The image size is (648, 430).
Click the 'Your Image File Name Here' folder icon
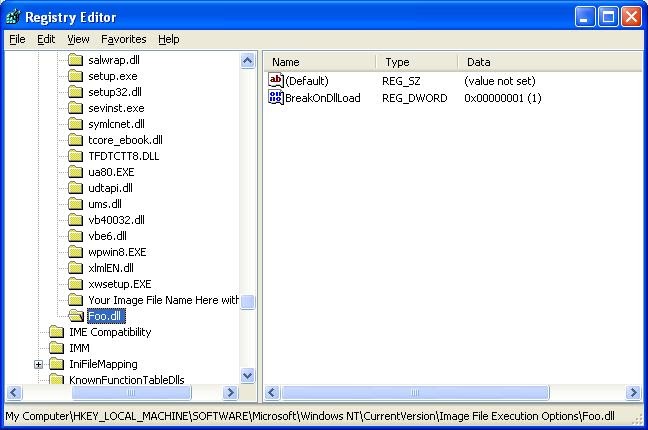click(75, 300)
